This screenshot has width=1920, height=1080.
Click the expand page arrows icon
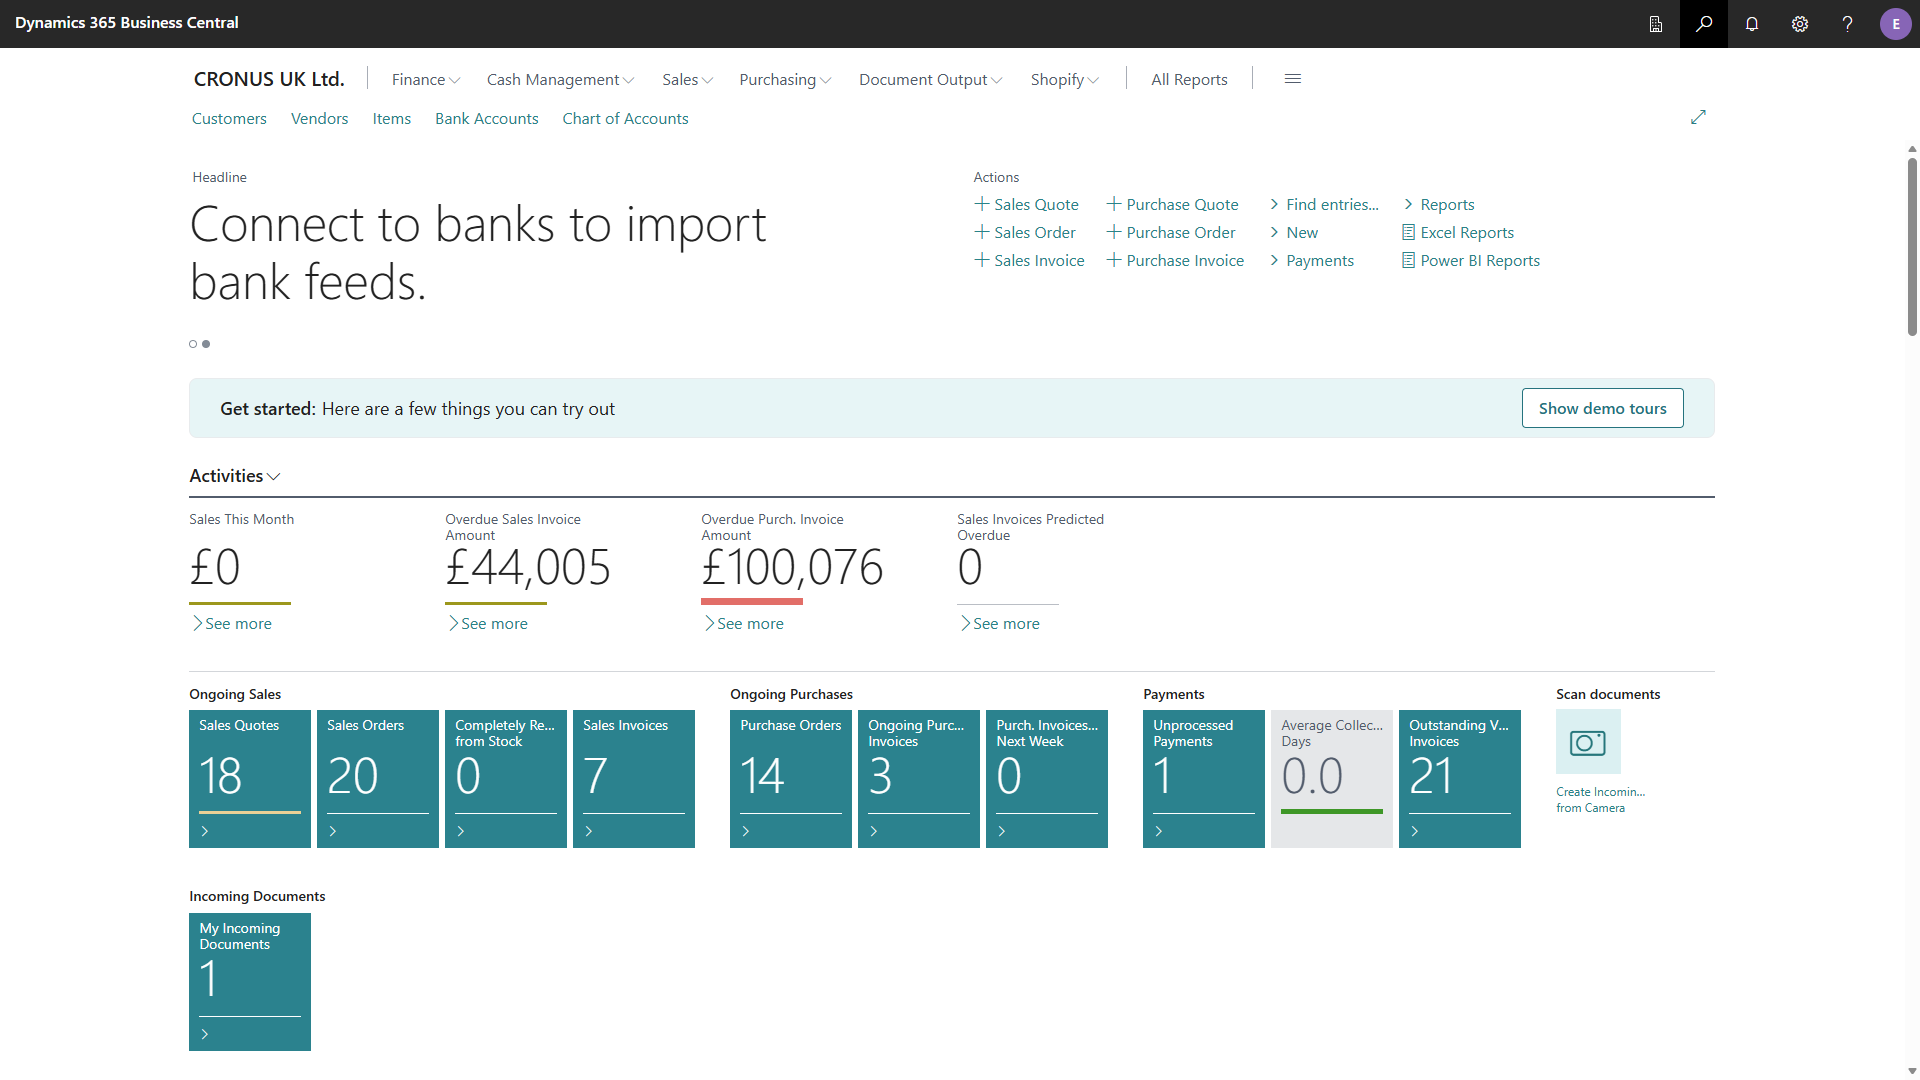point(1698,117)
